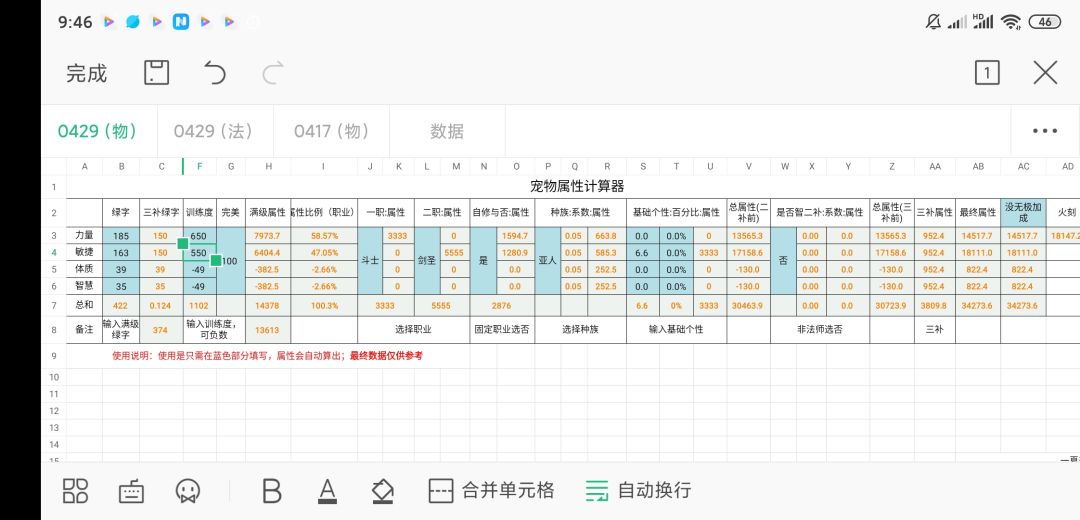Select the 没无极加成 header cell

1023,213
